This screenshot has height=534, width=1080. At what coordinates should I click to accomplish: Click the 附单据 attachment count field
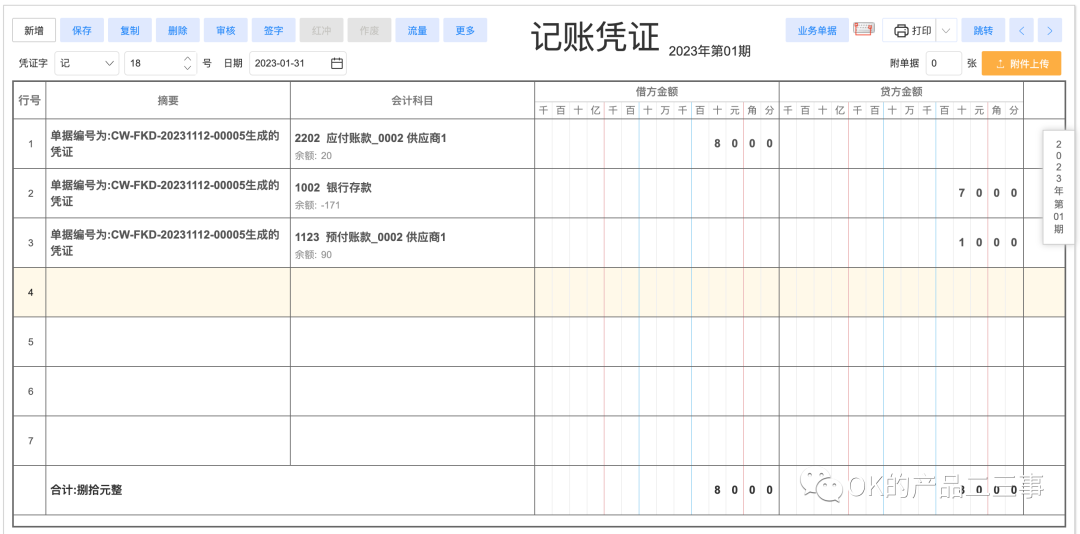coord(944,63)
